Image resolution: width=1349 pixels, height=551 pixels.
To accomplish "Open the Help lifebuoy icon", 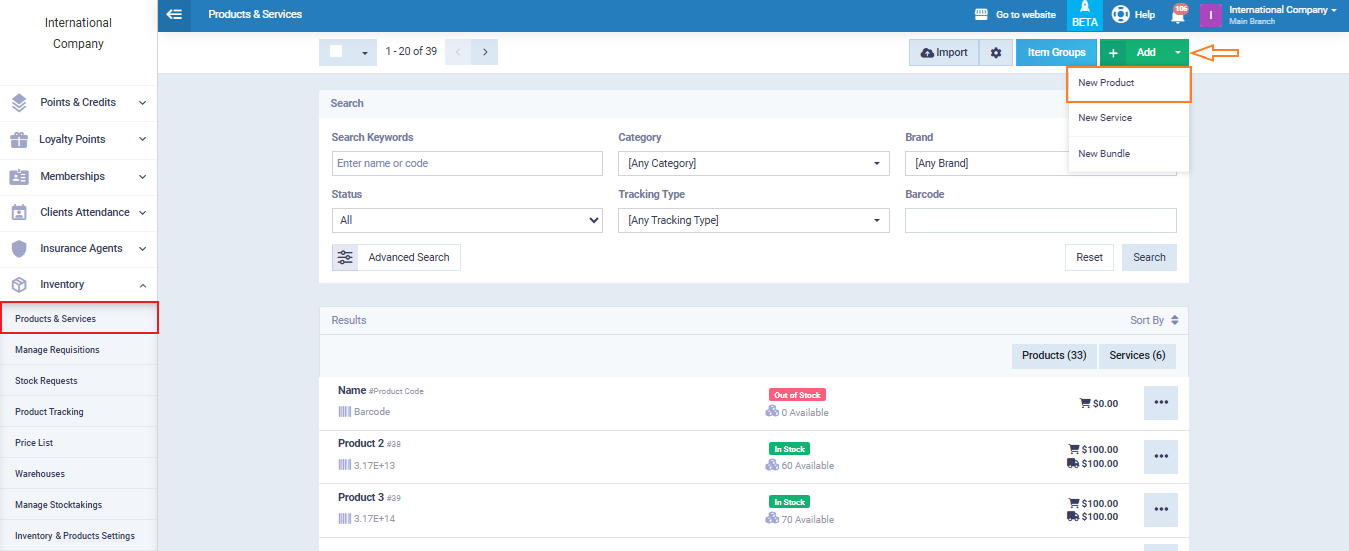I will click(x=1121, y=15).
